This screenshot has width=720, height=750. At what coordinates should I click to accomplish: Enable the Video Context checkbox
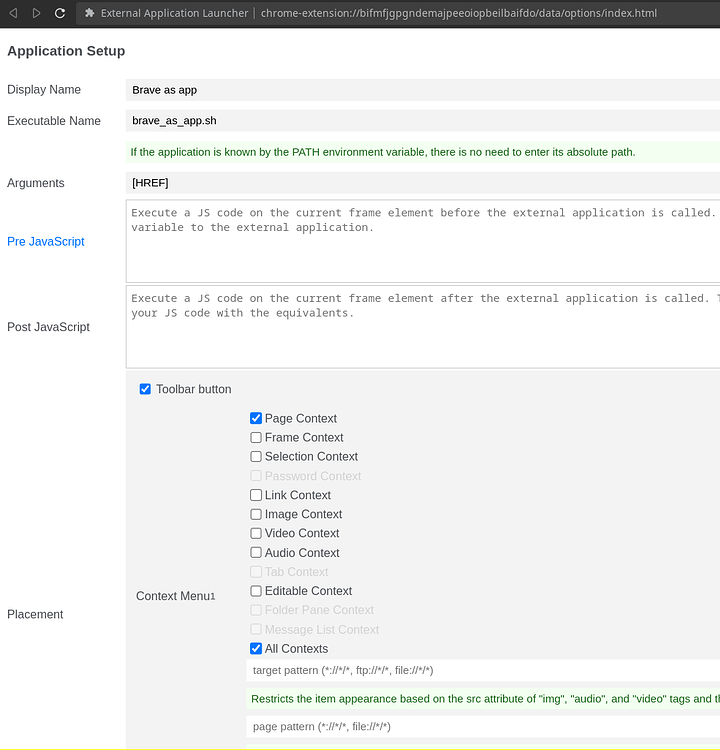point(256,533)
